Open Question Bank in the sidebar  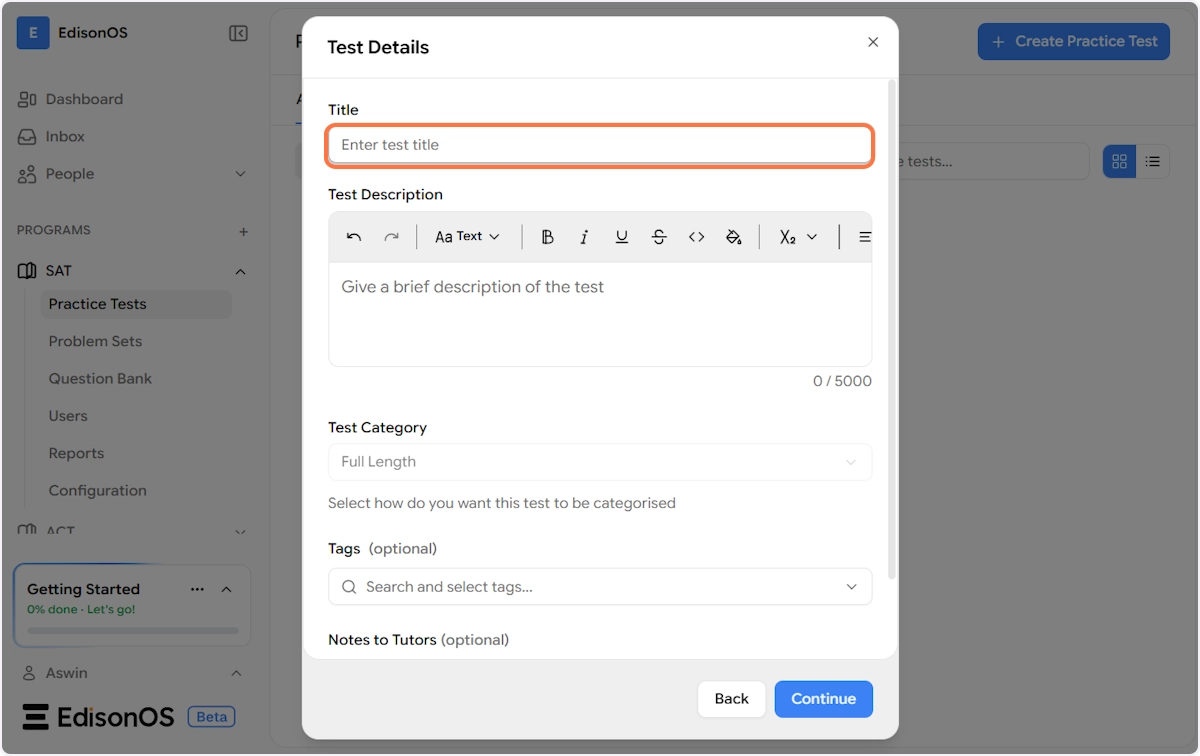pos(100,379)
